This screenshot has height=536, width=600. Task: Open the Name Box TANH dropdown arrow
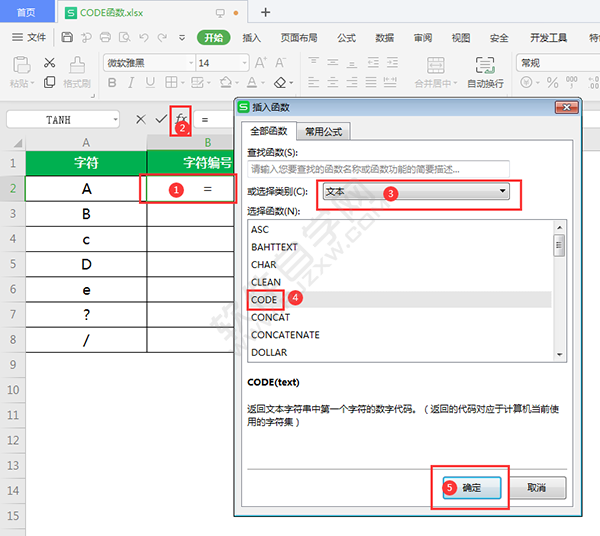(x=115, y=120)
